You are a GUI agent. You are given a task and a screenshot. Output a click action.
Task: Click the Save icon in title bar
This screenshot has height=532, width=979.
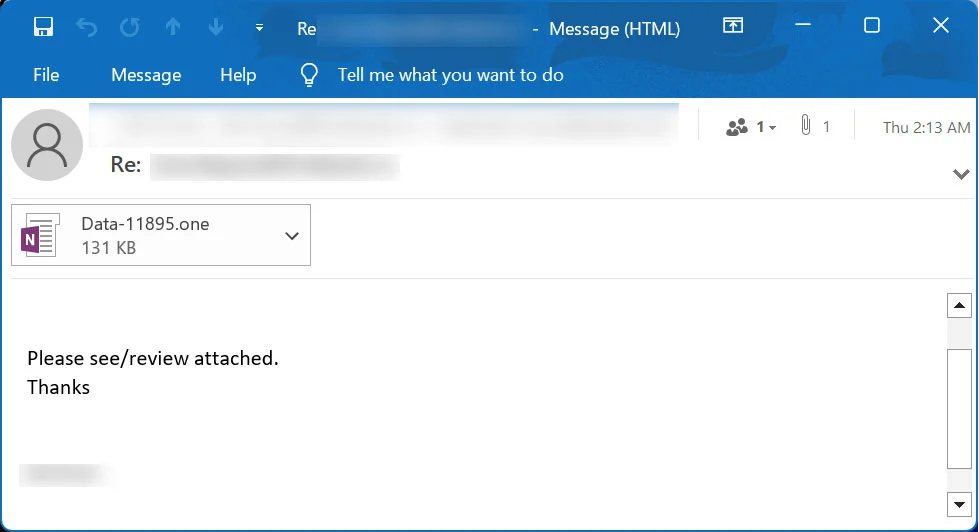pyautogui.click(x=43, y=27)
